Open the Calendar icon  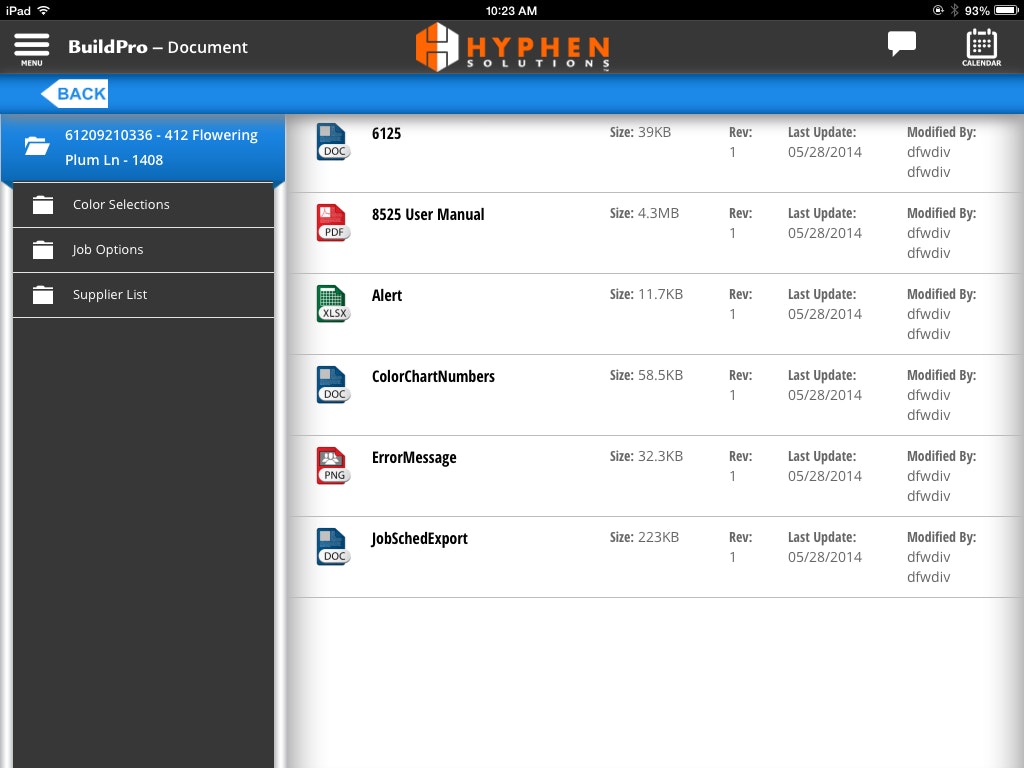point(980,46)
